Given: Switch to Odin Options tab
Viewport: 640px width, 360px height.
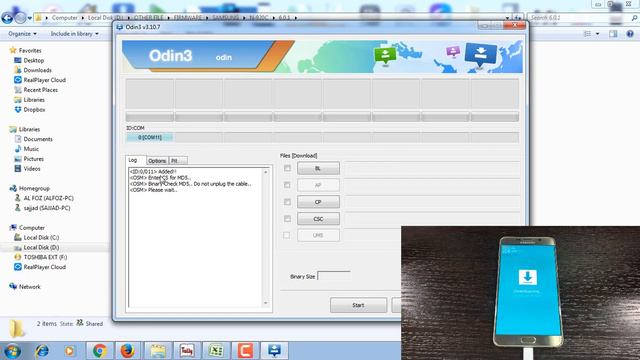Looking at the screenshot, I should [157, 161].
